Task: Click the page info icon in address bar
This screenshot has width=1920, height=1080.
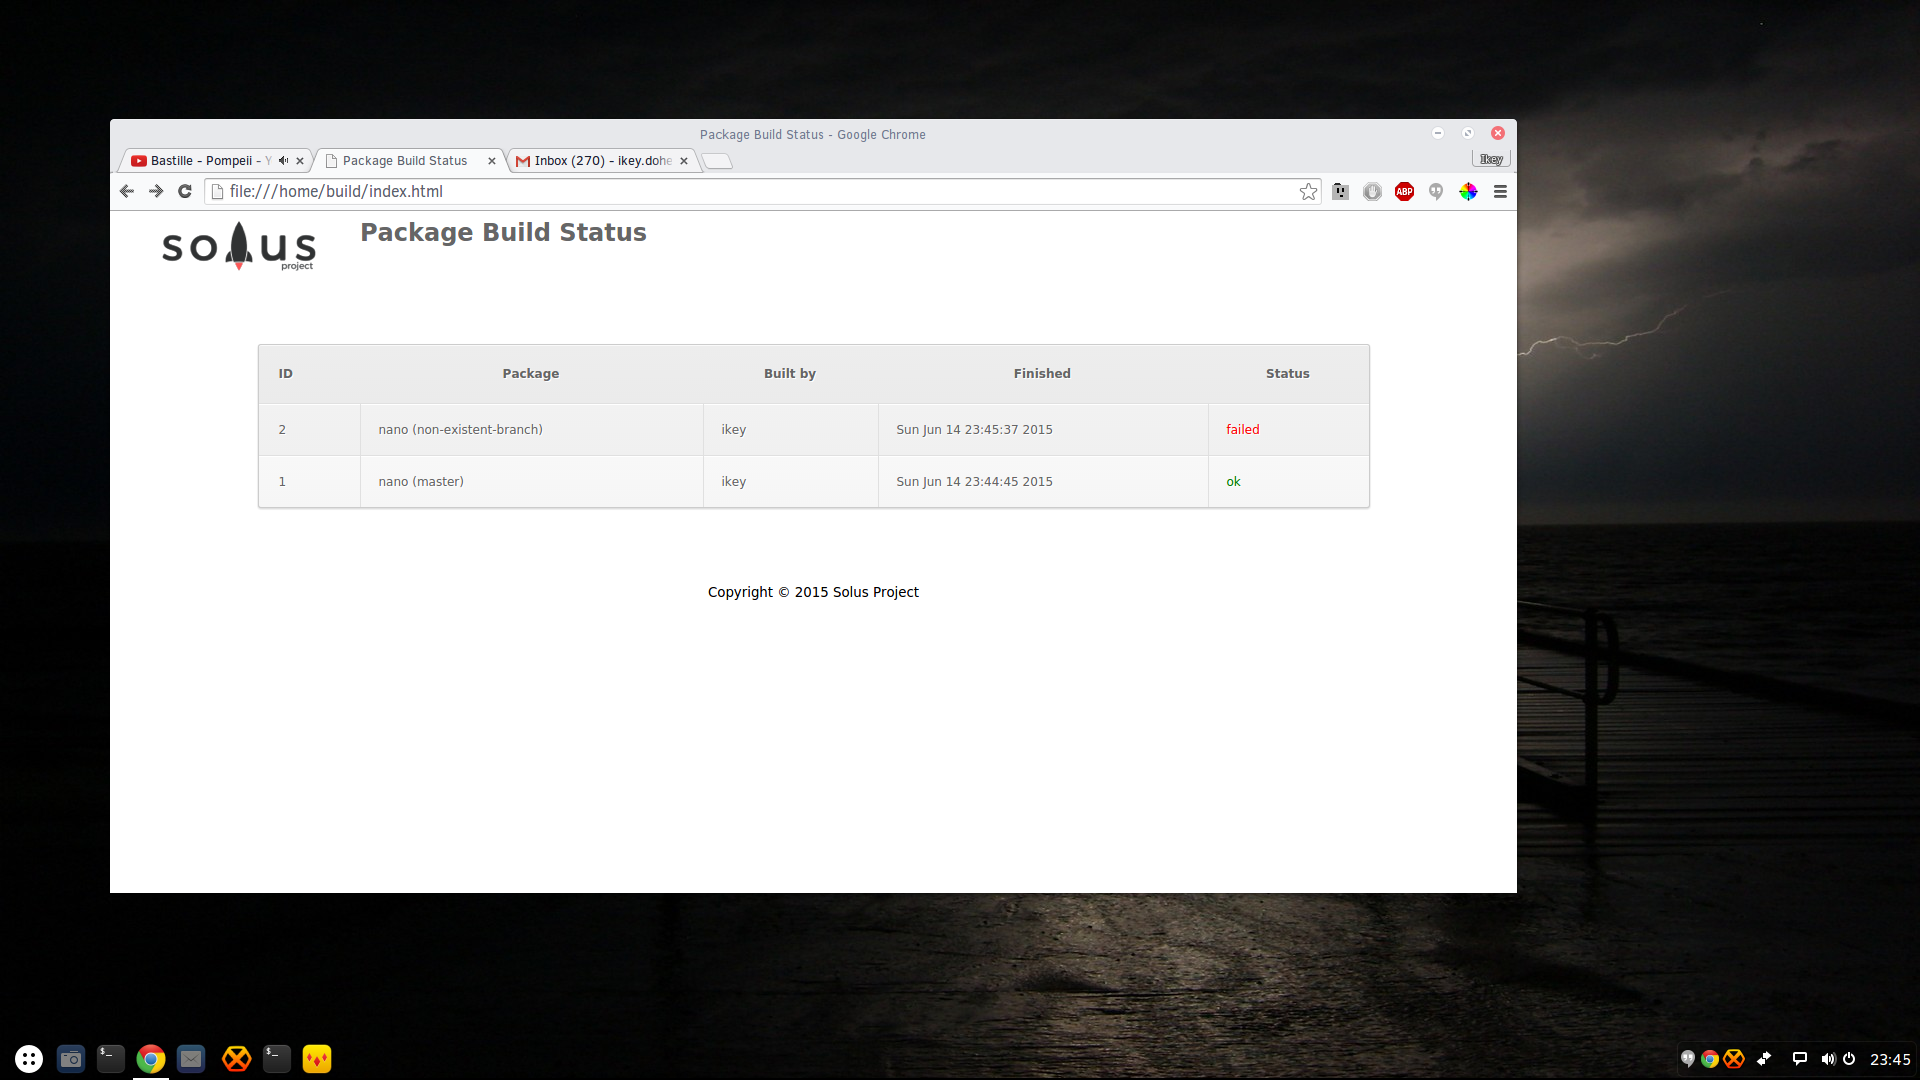Action: tap(217, 191)
